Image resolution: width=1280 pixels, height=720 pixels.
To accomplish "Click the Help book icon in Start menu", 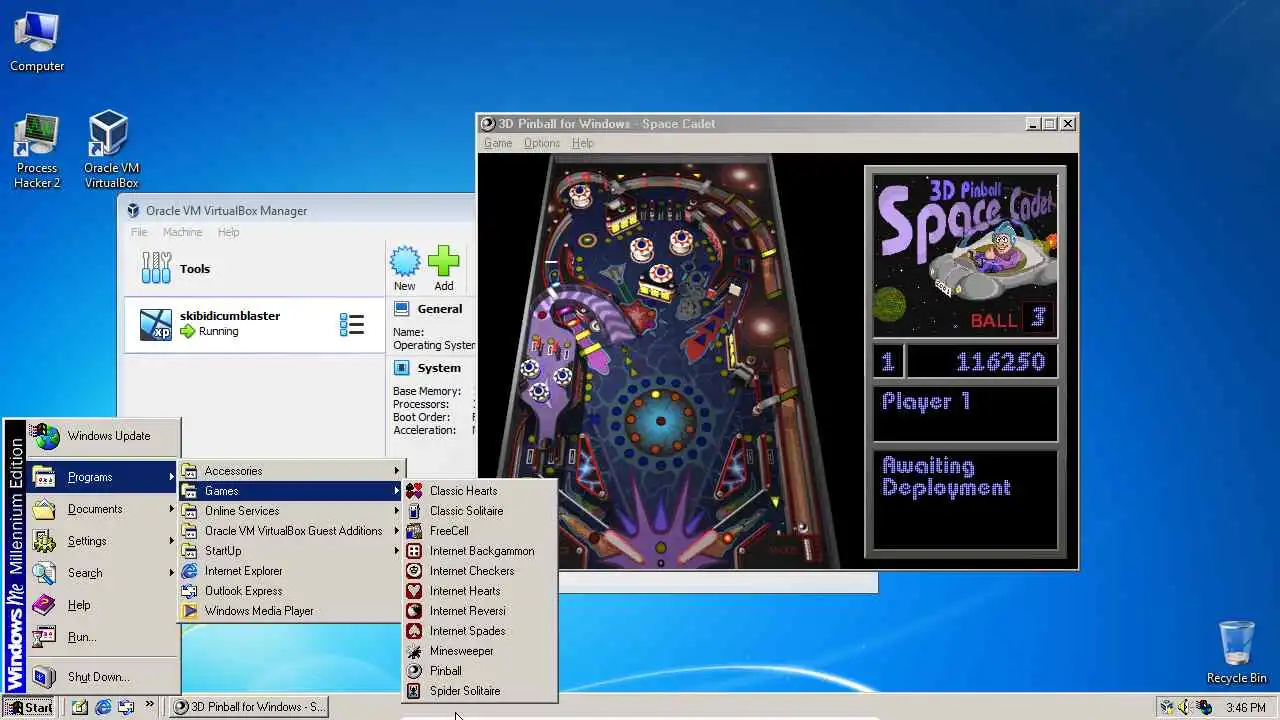I will [44, 605].
